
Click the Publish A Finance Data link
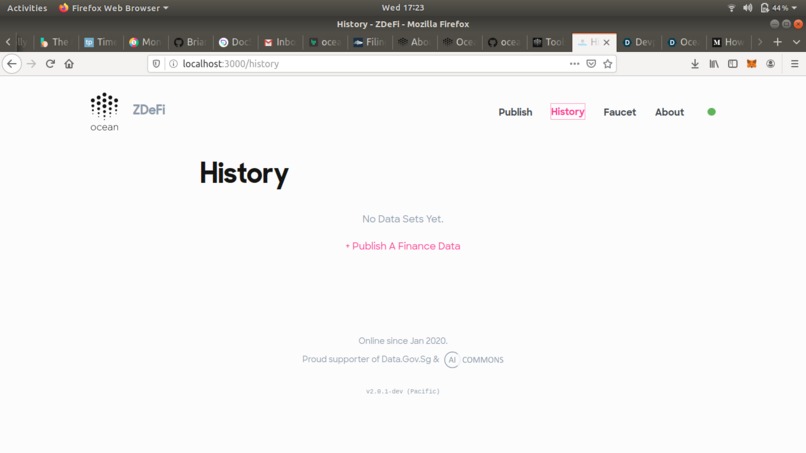402,246
